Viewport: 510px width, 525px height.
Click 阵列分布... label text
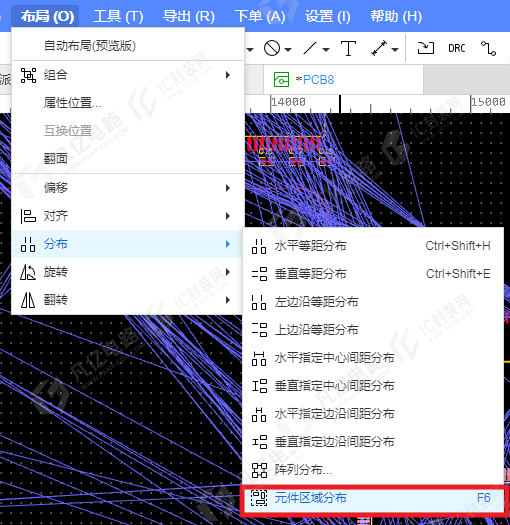tap(303, 470)
